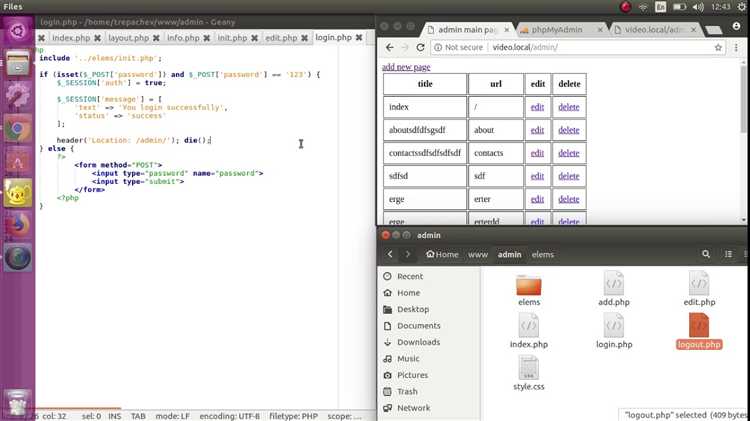
Task: Select logout.php file icon
Action: click(699, 326)
